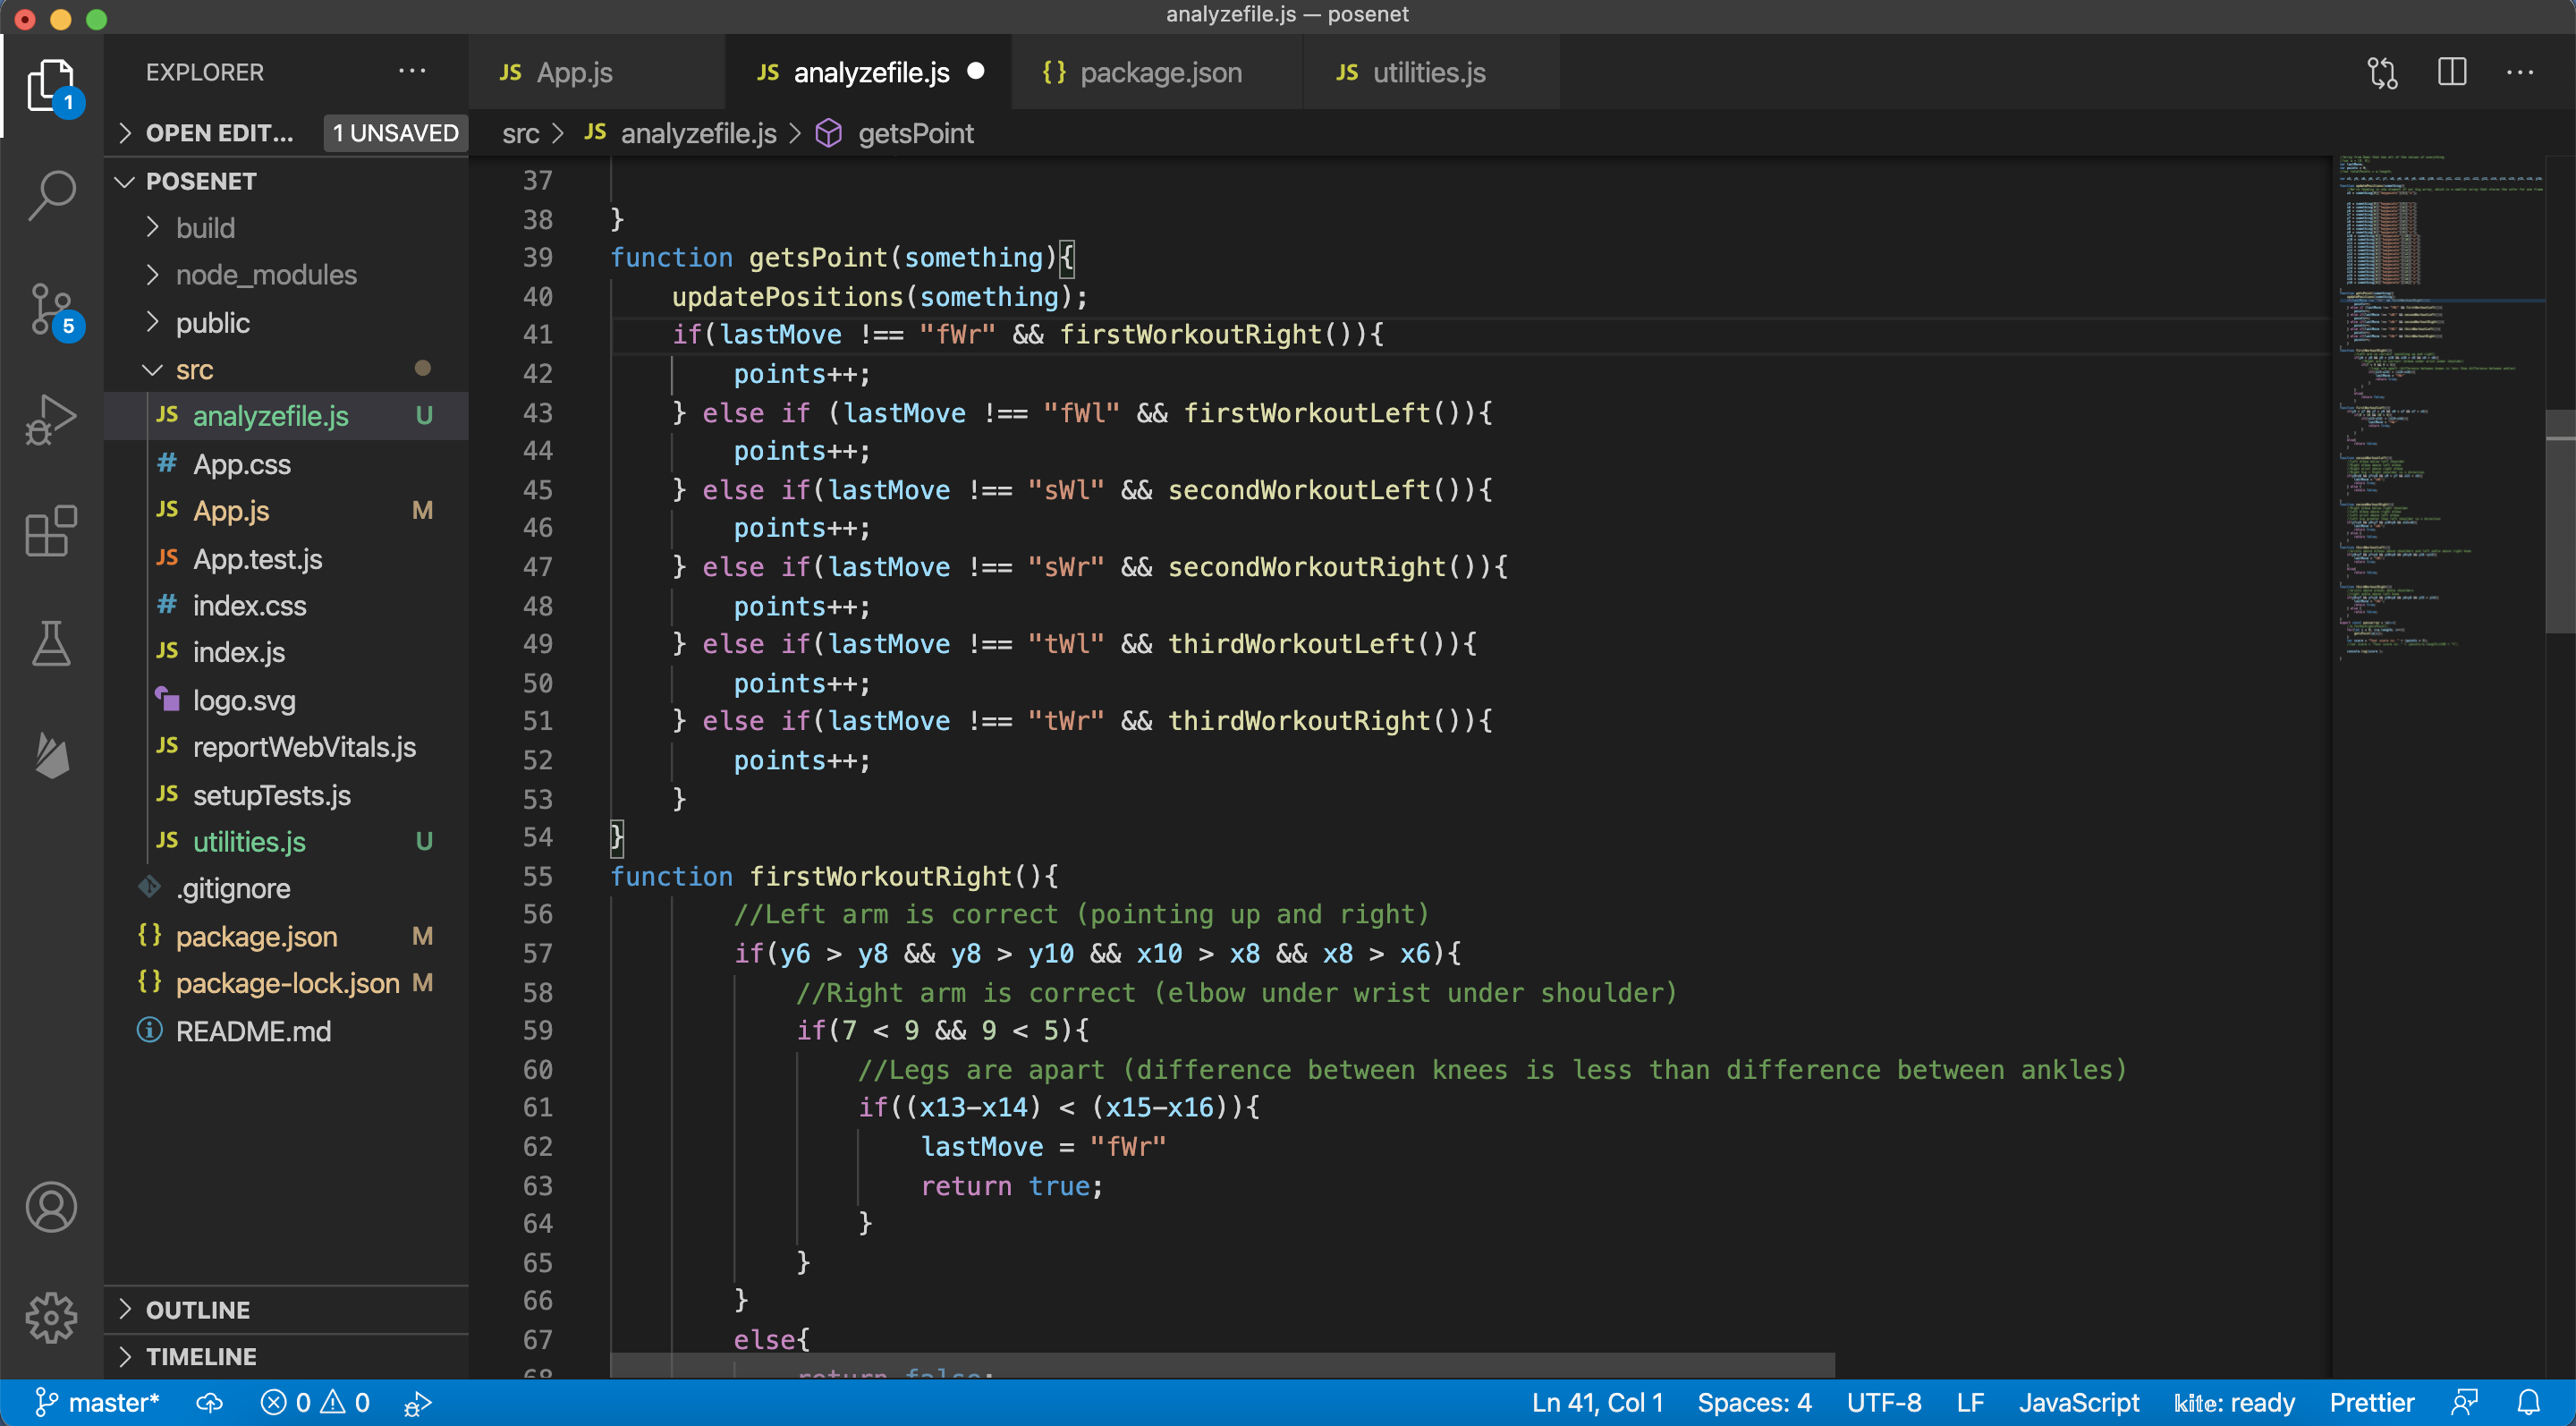Click the master* branch in status bar
The height and width of the screenshot is (1426, 2576).
(98, 1402)
